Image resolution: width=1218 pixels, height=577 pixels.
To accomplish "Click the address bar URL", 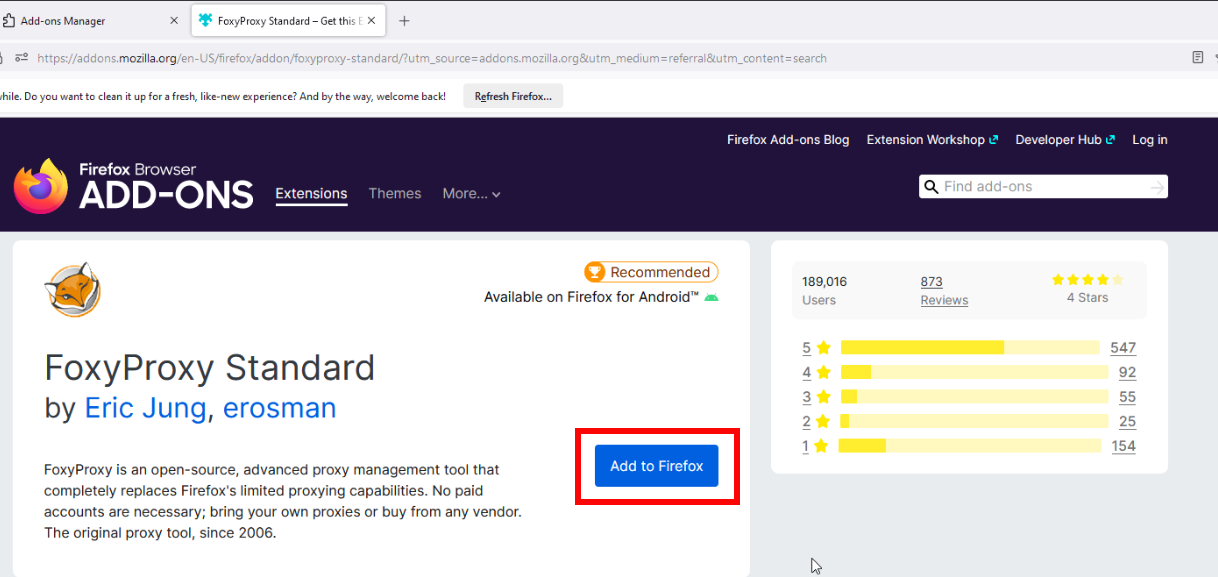I will pyautogui.click(x=432, y=58).
